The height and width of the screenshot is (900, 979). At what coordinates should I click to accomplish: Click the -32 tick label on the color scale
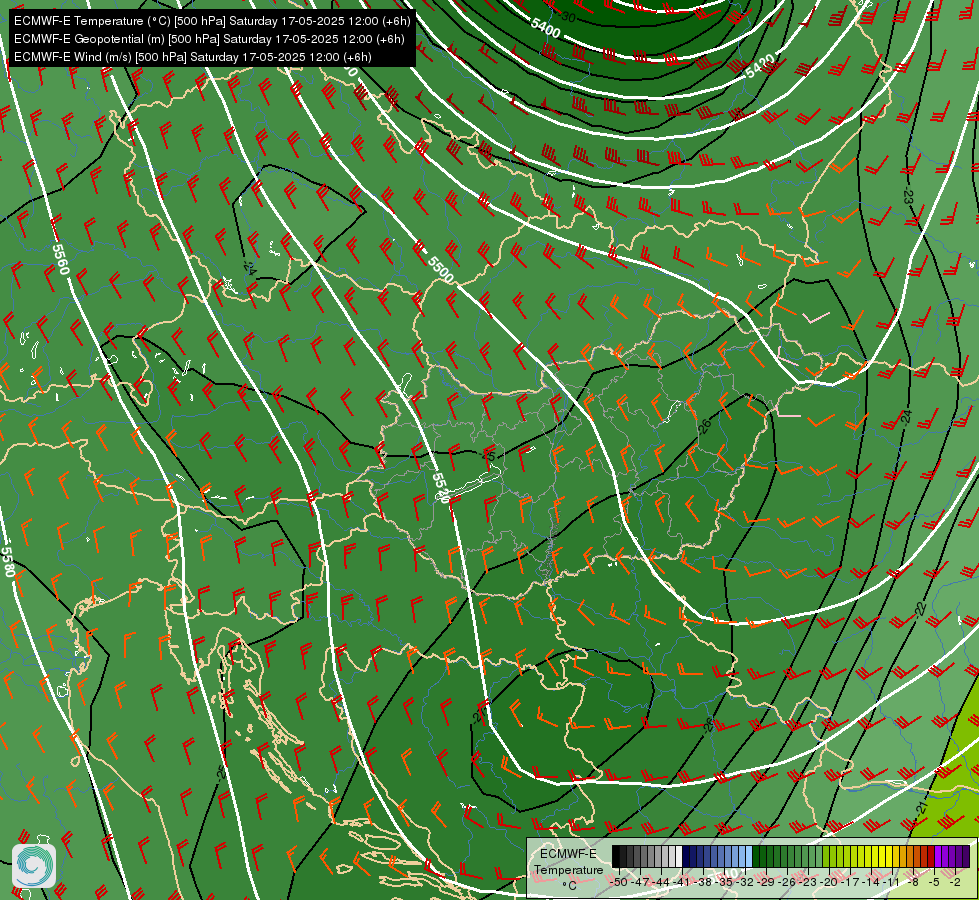(744, 882)
